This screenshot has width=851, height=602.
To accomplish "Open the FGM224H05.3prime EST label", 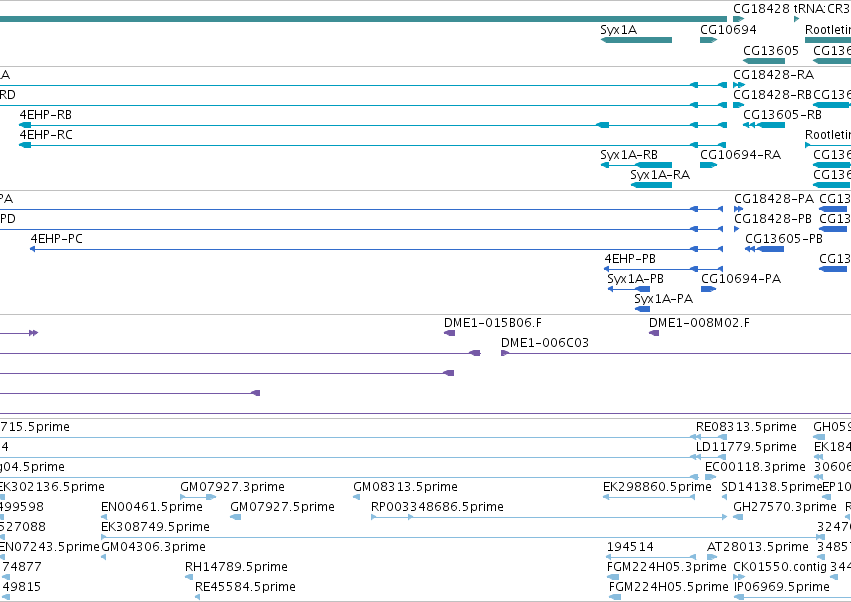I will (666, 568).
